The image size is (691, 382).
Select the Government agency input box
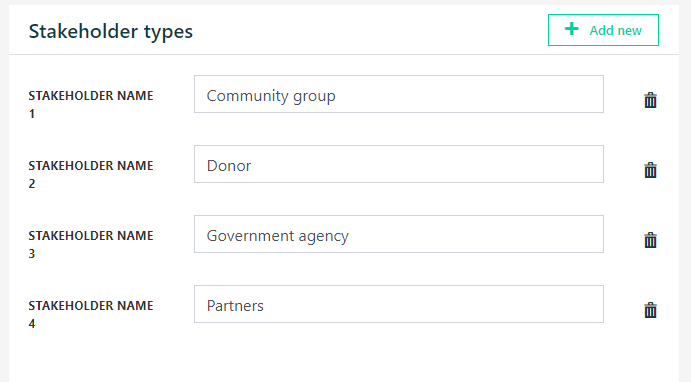tap(399, 234)
